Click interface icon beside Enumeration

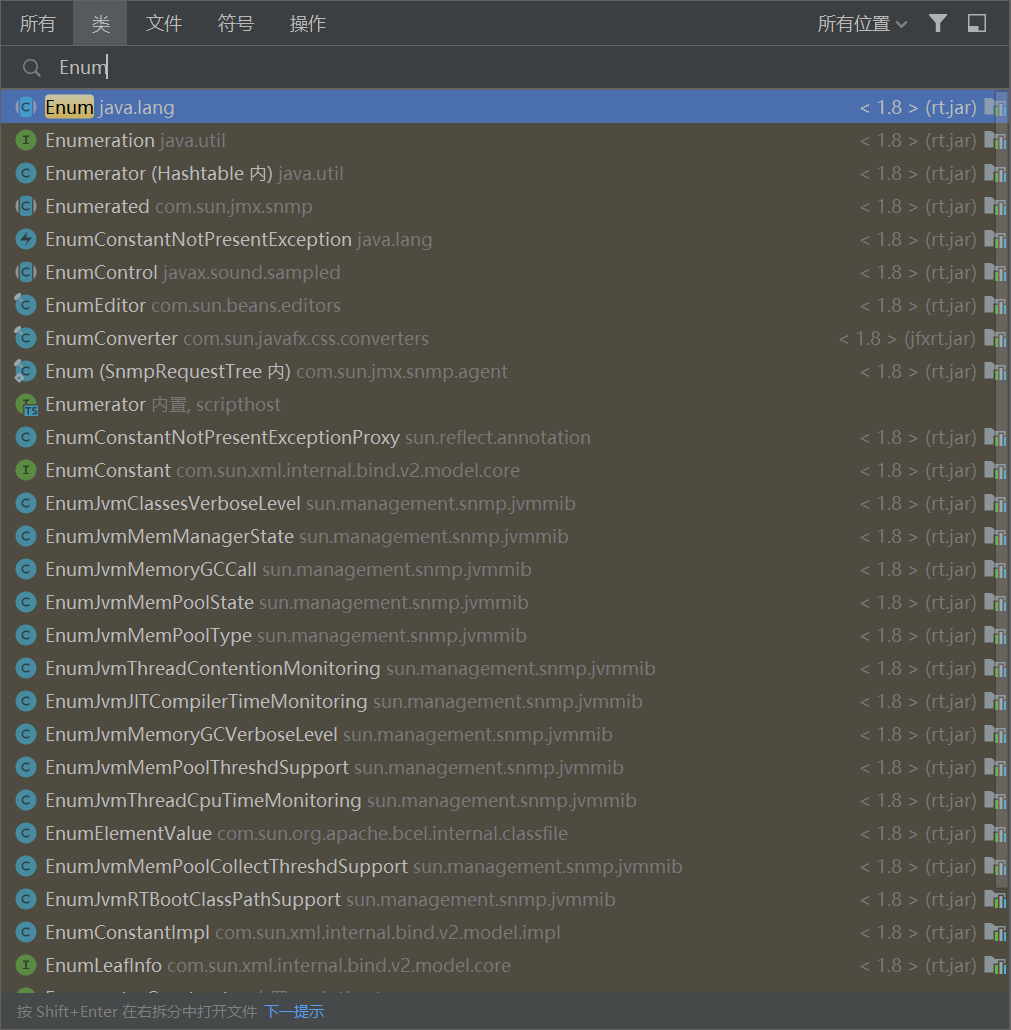click(x=26, y=140)
